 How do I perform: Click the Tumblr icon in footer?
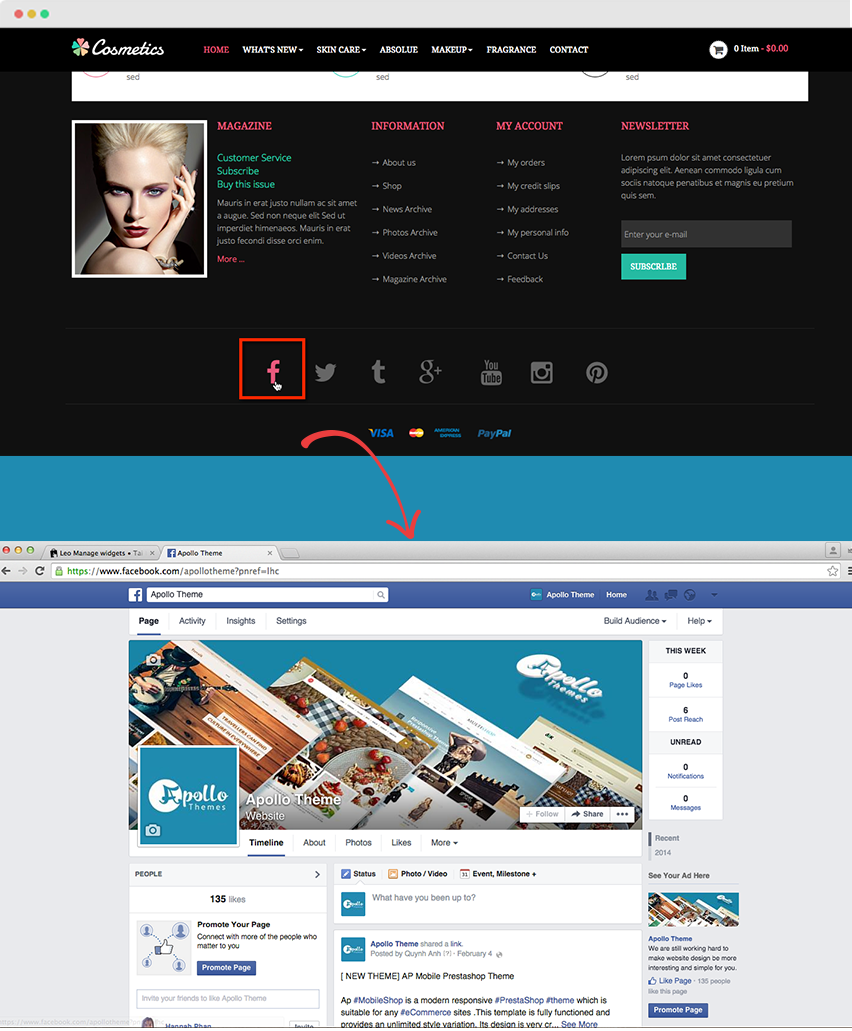[x=378, y=373]
